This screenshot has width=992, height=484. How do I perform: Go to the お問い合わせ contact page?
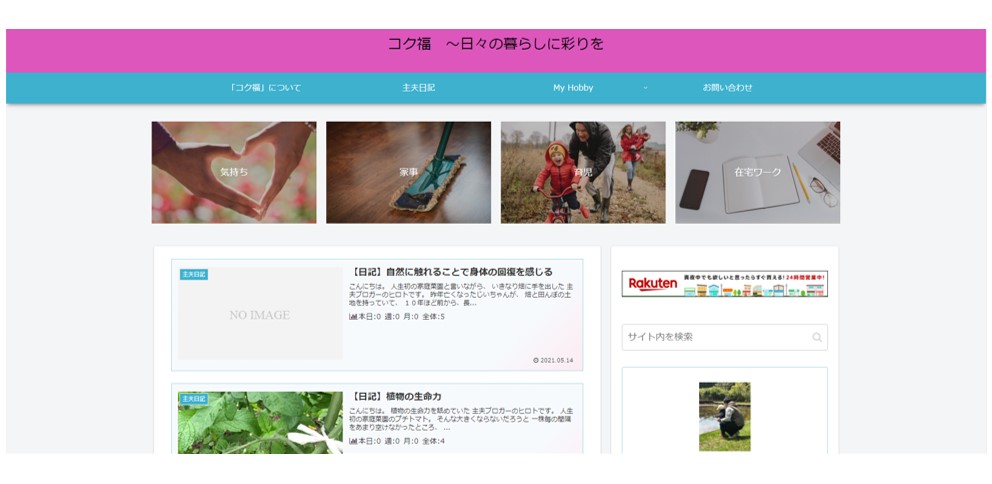coord(727,88)
